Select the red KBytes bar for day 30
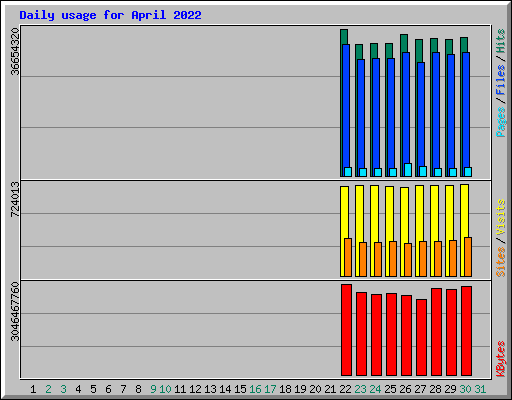The image size is (512, 400). (466, 331)
